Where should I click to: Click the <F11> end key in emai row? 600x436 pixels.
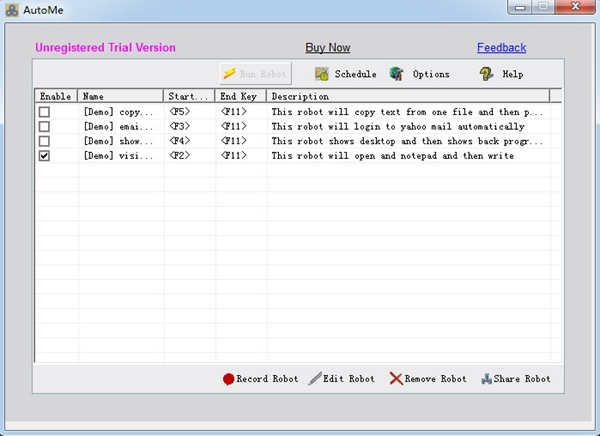pos(233,126)
